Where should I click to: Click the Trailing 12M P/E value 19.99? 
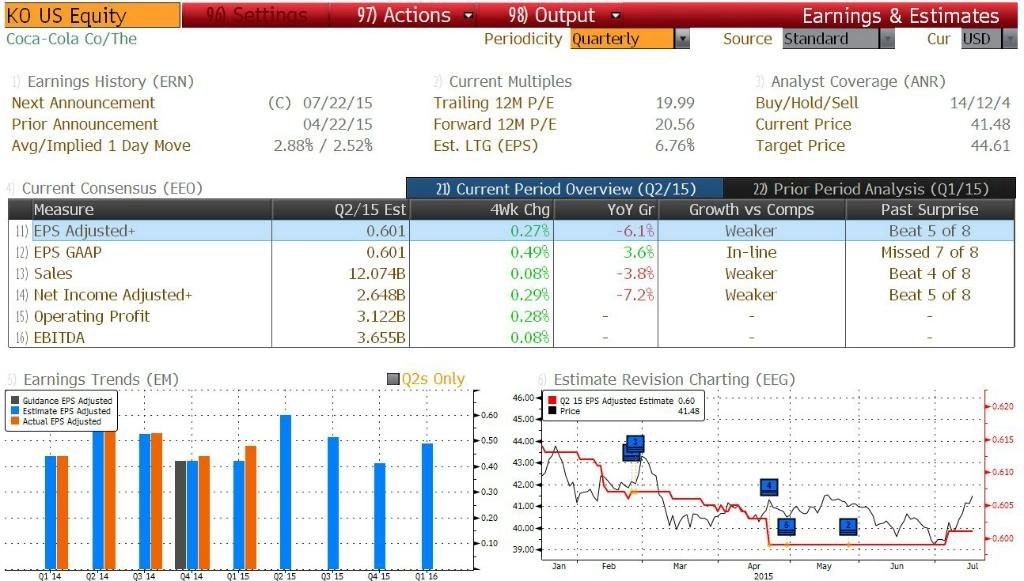click(x=675, y=103)
